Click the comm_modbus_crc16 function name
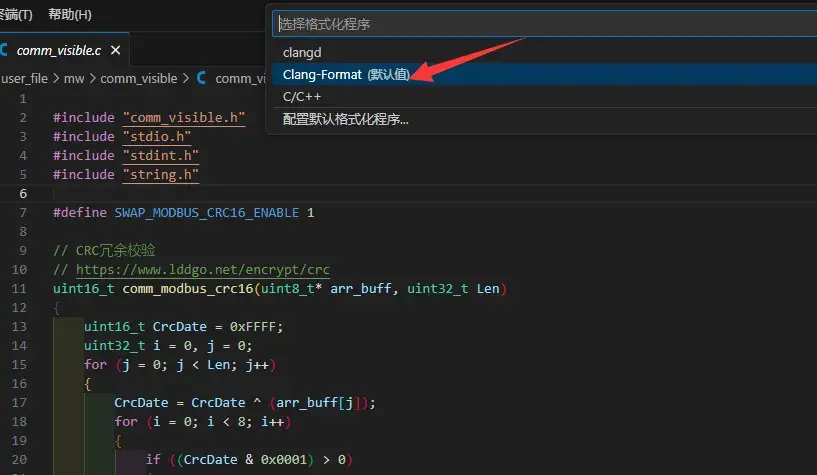817x475 pixels. coord(188,289)
